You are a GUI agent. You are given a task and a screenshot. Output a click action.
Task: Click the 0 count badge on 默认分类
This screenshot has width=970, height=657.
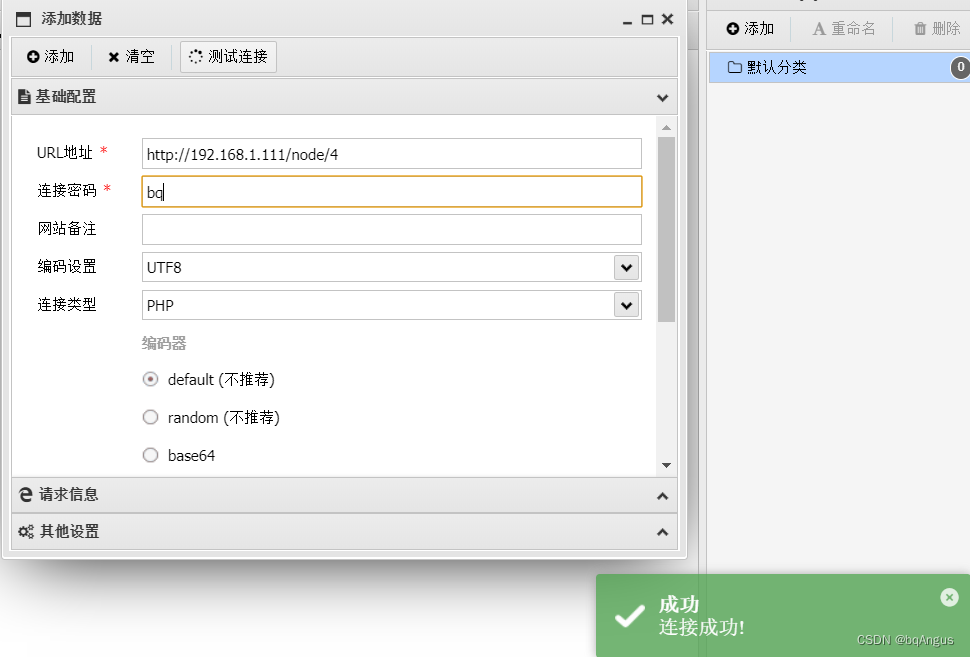pyautogui.click(x=960, y=67)
